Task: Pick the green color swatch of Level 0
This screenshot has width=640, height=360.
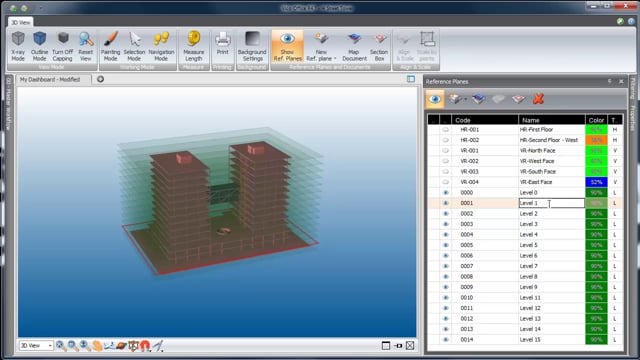Action: coord(596,193)
